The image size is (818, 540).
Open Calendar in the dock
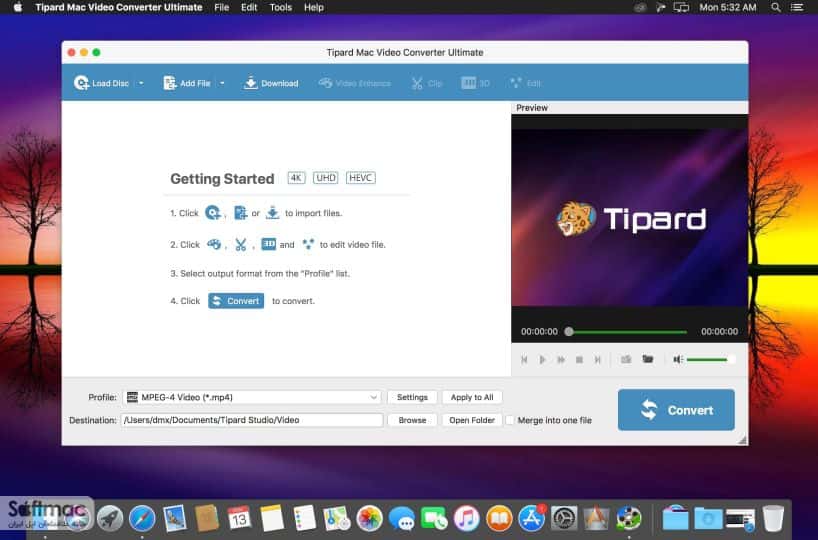pos(239,519)
